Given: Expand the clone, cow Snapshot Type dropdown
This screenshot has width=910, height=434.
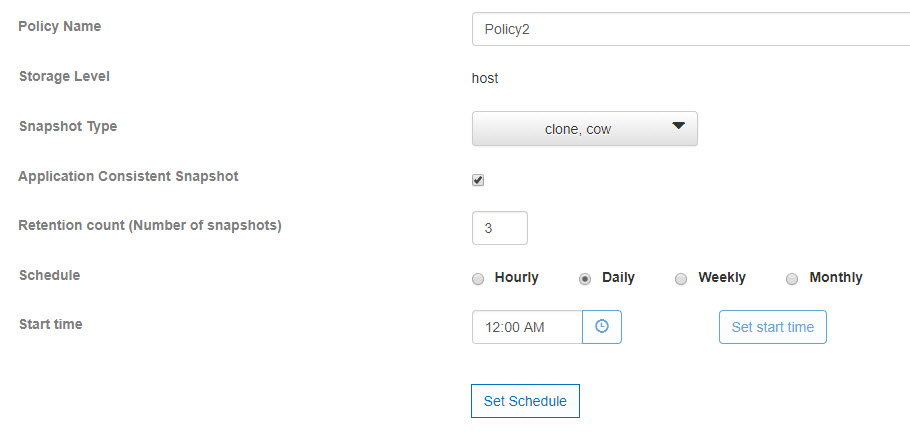Looking at the screenshot, I should [584, 129].
